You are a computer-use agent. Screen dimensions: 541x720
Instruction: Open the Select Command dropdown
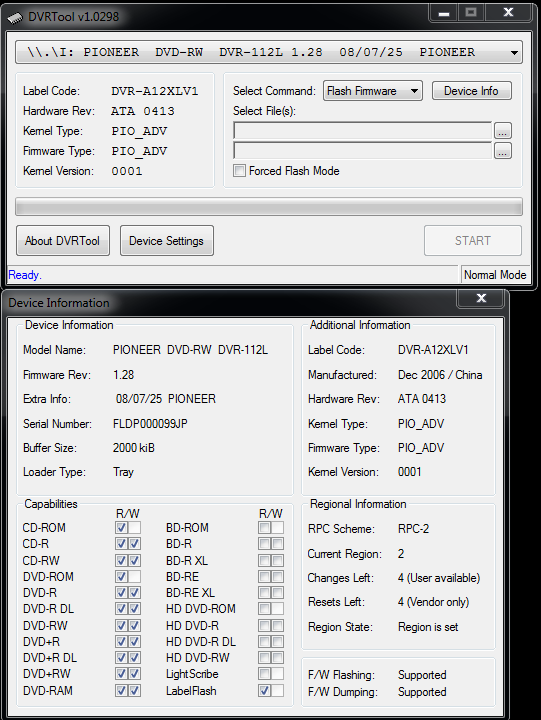372,91
